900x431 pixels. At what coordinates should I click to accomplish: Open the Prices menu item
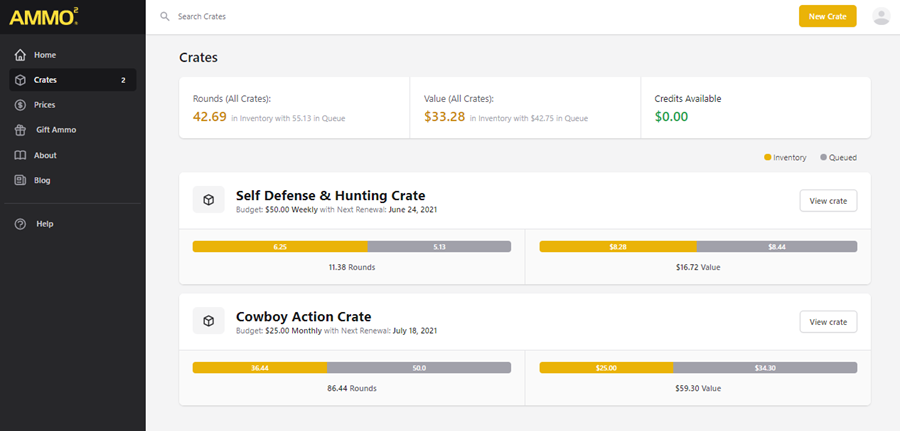[x=44, y=105]
